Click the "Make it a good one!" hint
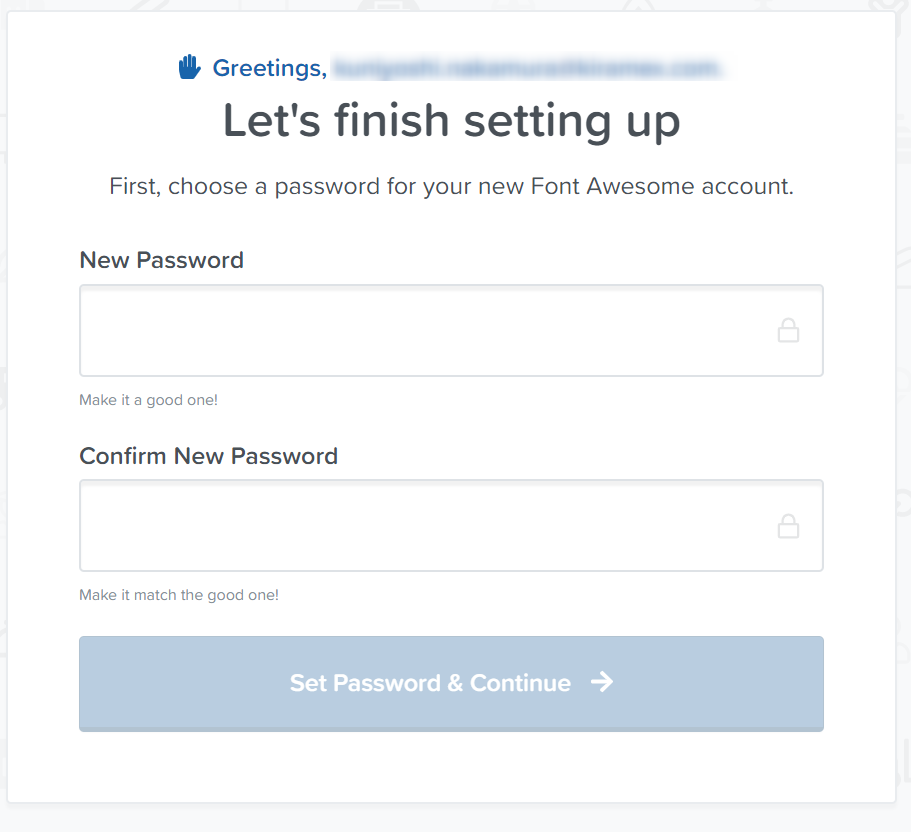 point(148,400)
